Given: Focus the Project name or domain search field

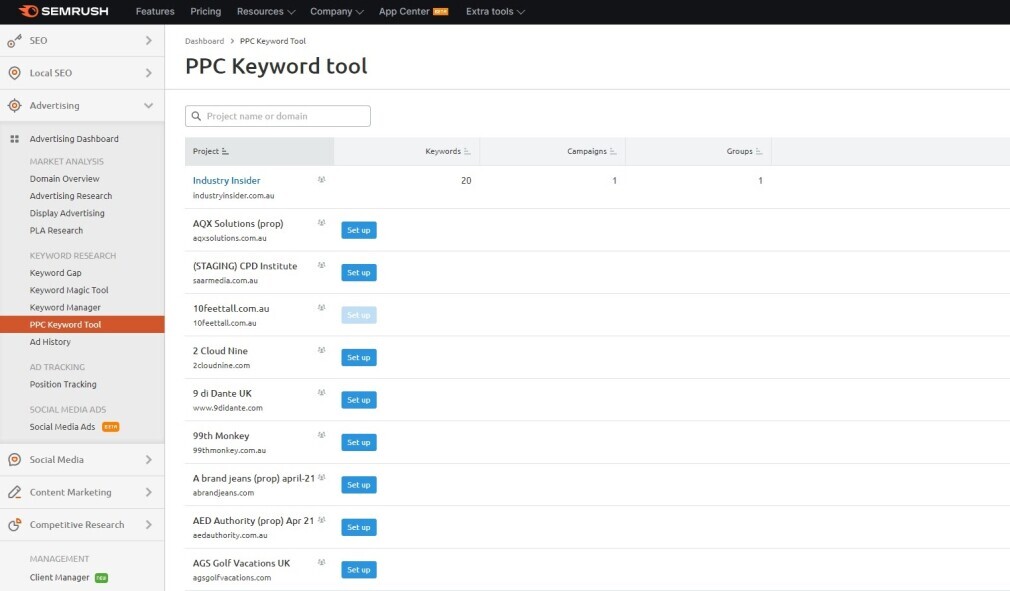Looking at the screenshot, I should point(278,117).
